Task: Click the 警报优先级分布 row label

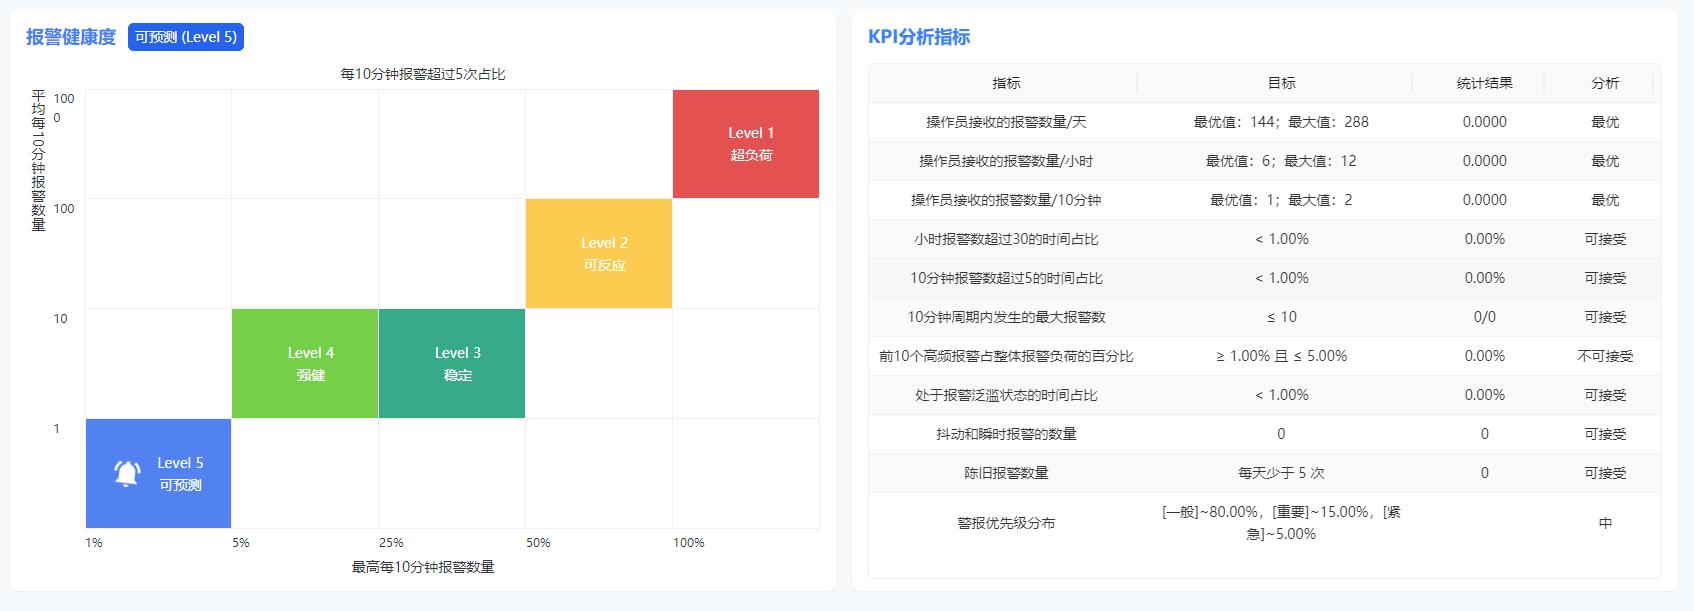Action: pos(1006,523)
